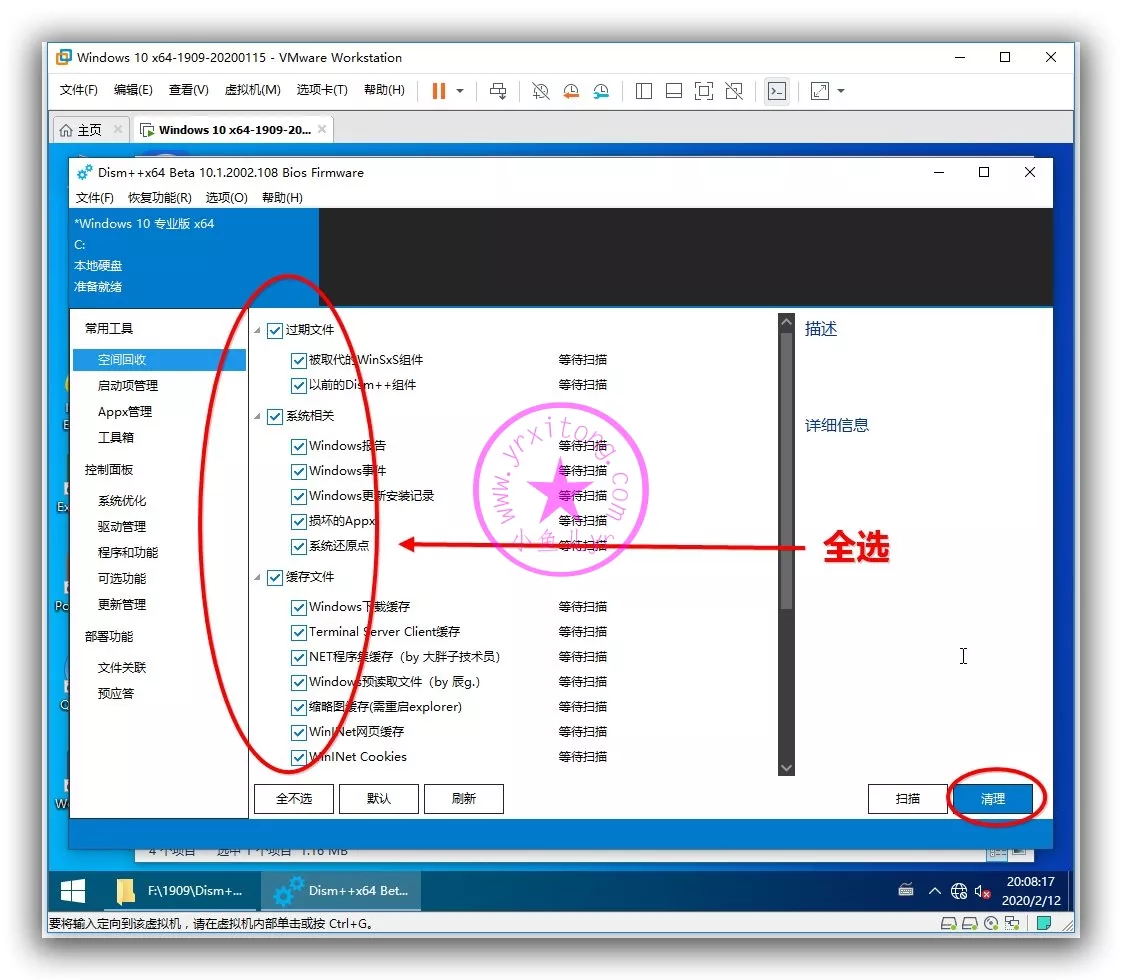Click the VMware pause virtual machine icon
The width and height of the screenshot is (1122, 980).
coord(438,91)
